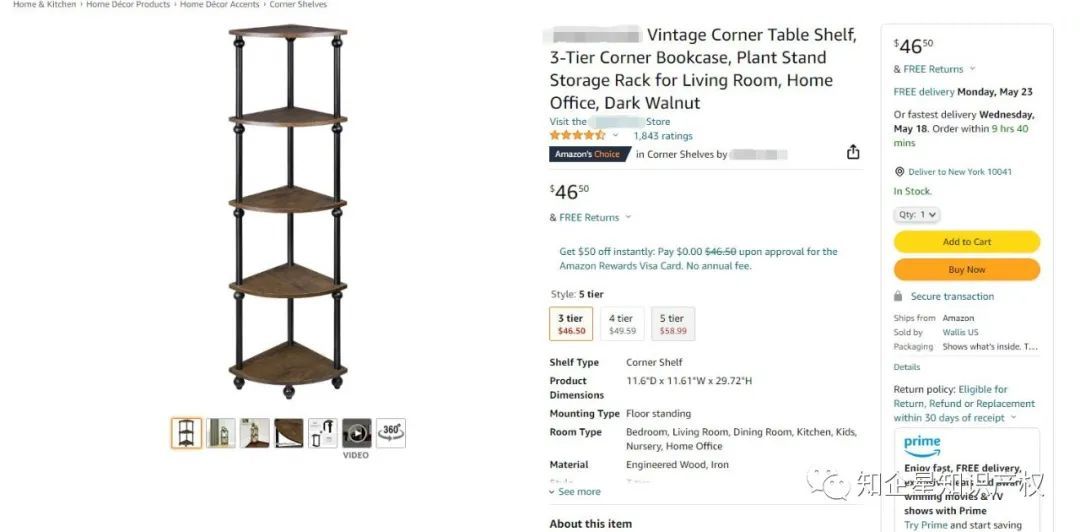Screen dimensions: 1080x532
Task: Go to Home Décor Products breadcrumb
Action: click(128, 5)
